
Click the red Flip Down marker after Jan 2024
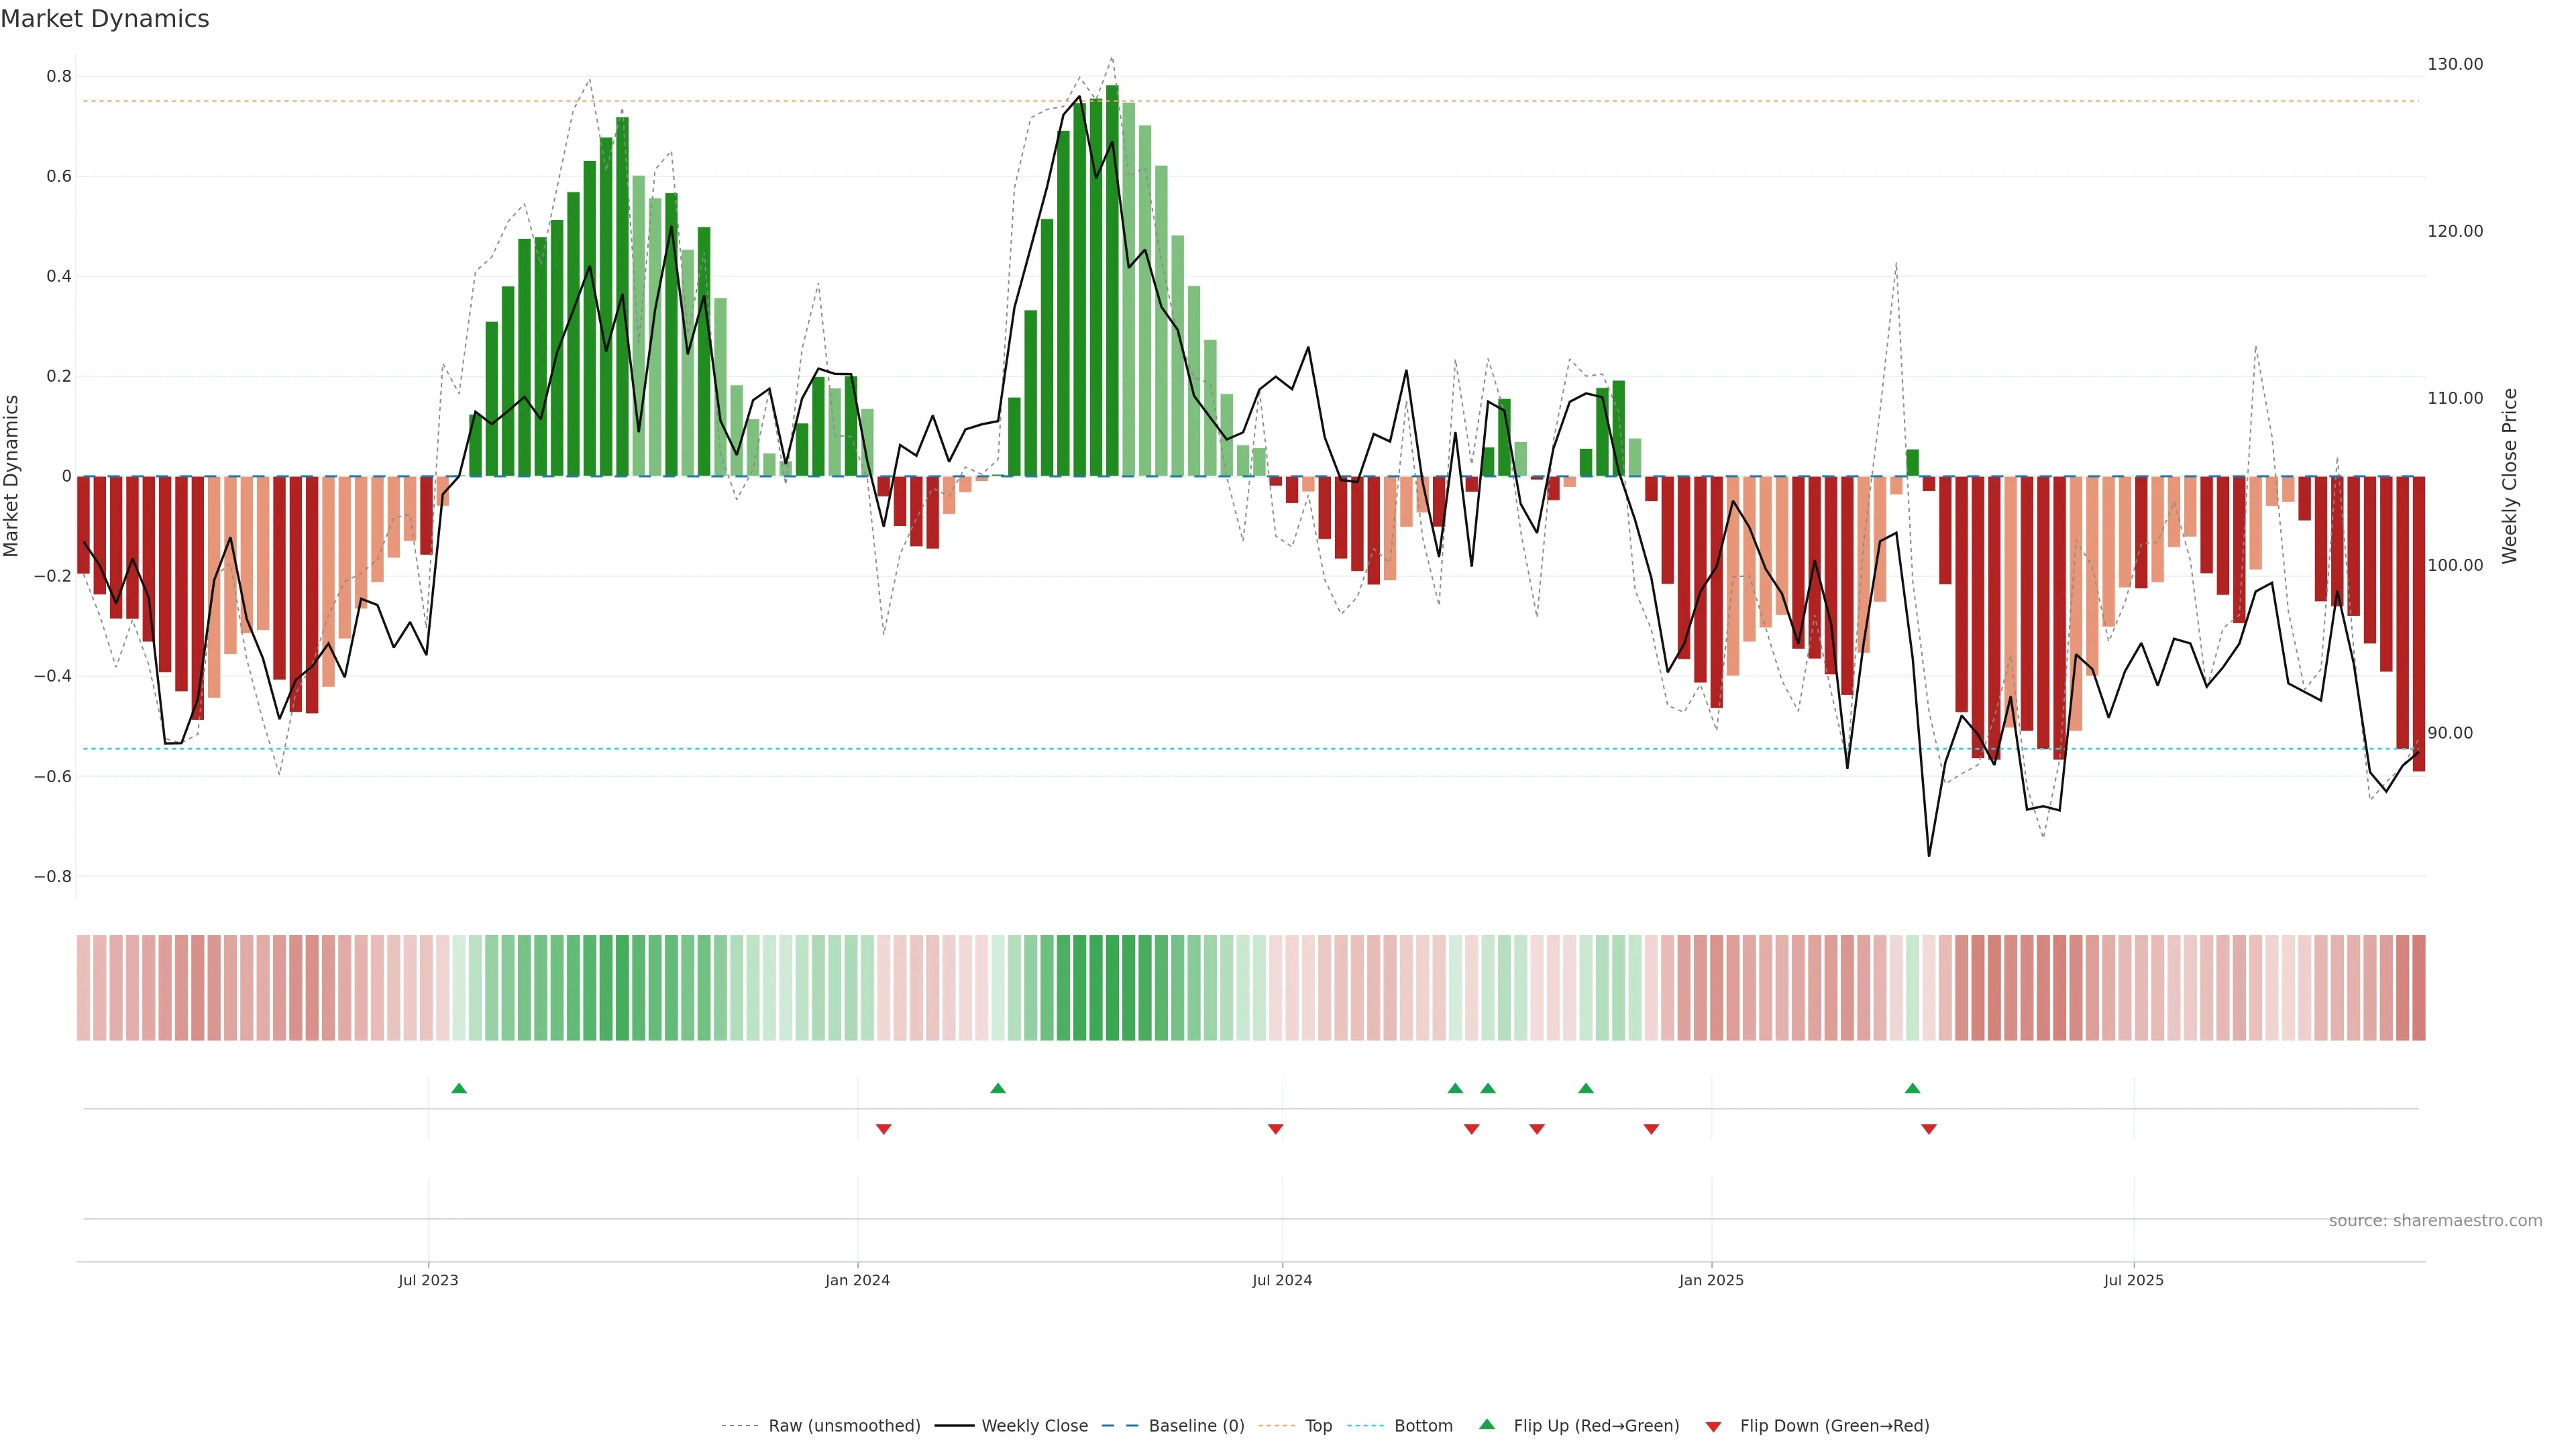click(x=883, y=1129)
